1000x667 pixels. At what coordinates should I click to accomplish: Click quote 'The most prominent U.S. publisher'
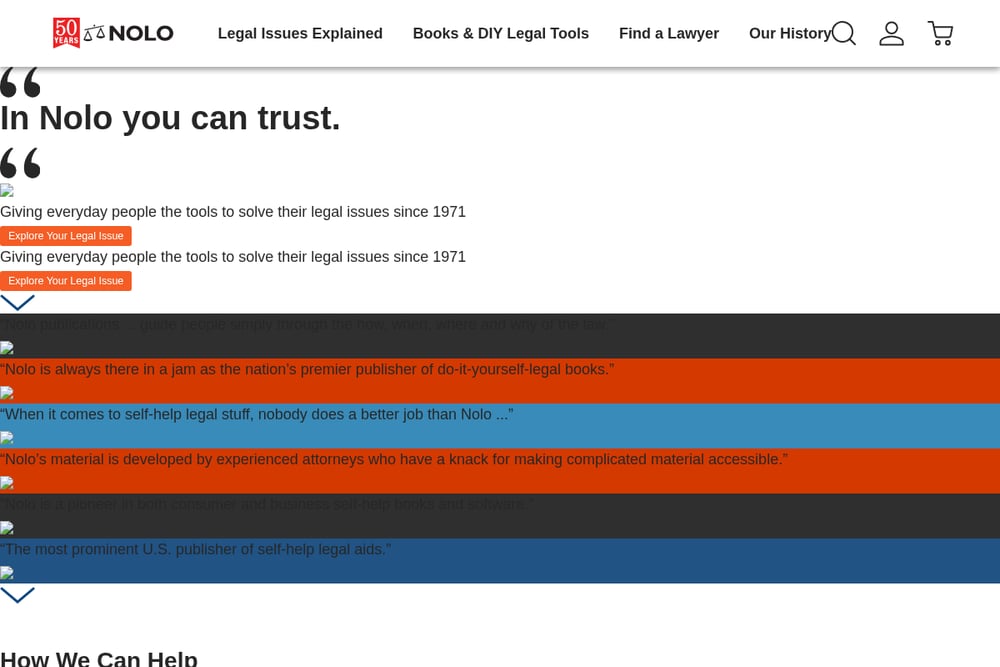pos(195,549)
